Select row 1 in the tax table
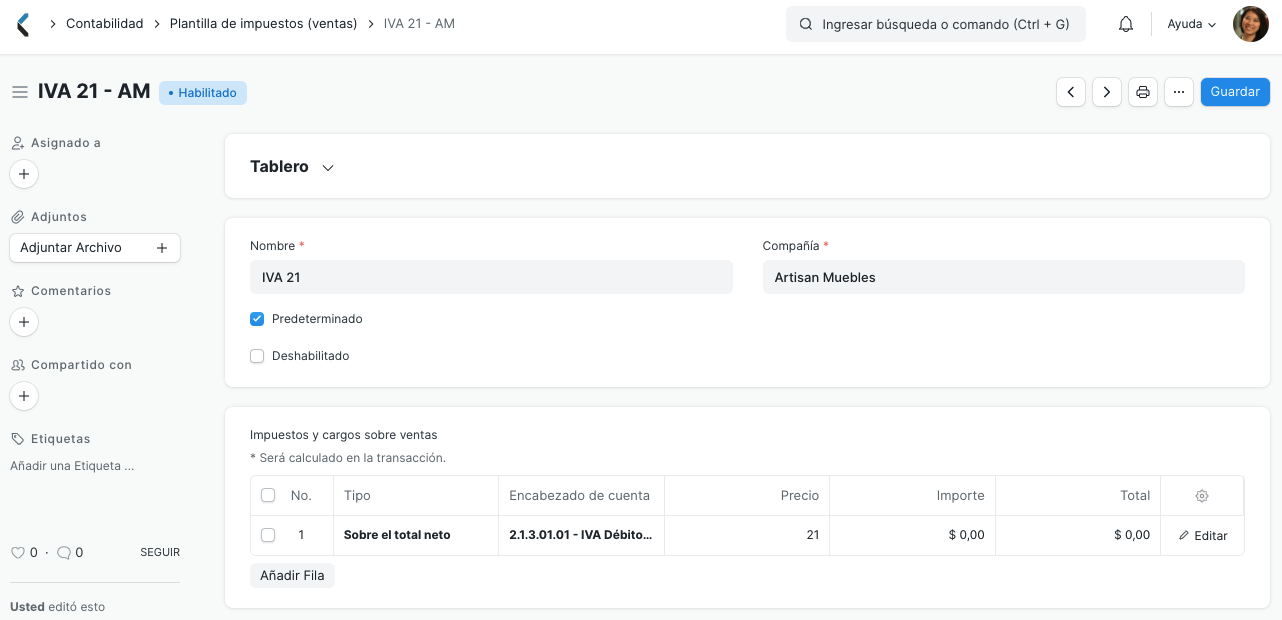This screenshot has width=1282, height=620. click(268, 535)
